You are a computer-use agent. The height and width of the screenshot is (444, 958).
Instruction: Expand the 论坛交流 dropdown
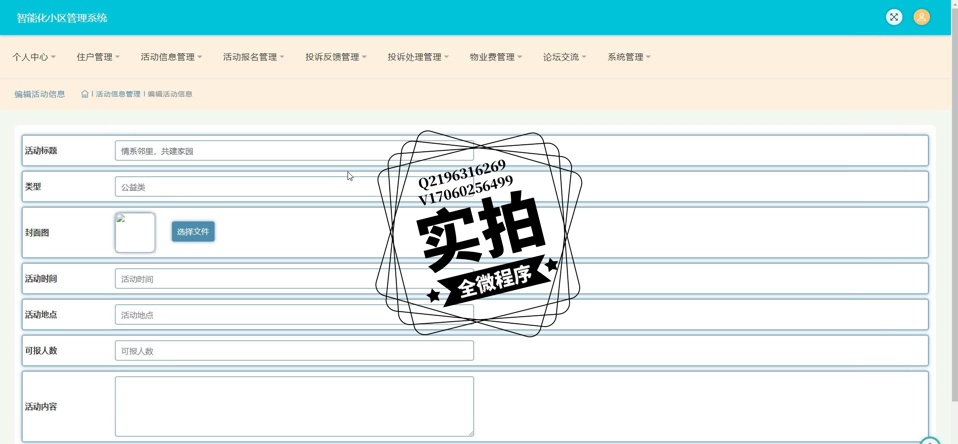[x=565, y=57]
